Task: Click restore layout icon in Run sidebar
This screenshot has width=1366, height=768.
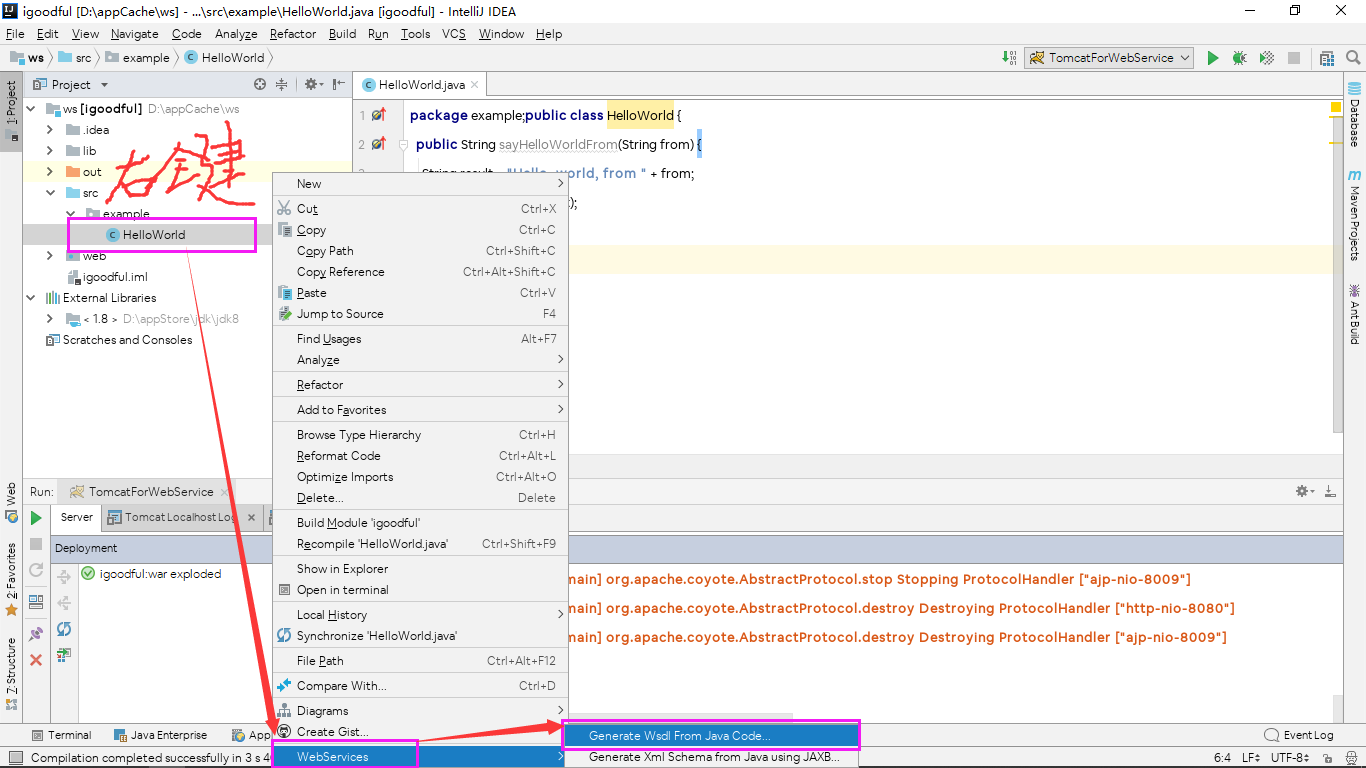Action: (x=36, y=602)
